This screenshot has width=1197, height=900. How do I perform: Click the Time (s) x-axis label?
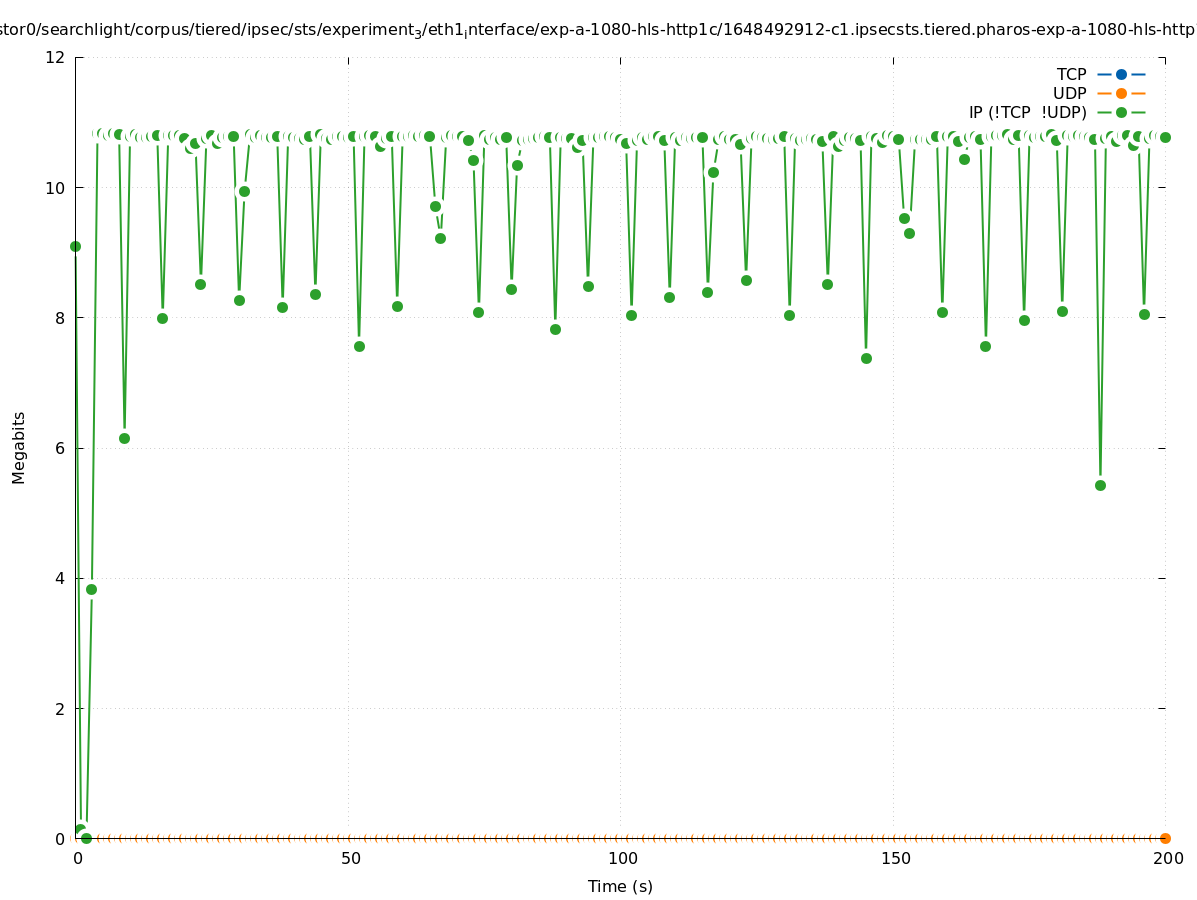(620, 886)
